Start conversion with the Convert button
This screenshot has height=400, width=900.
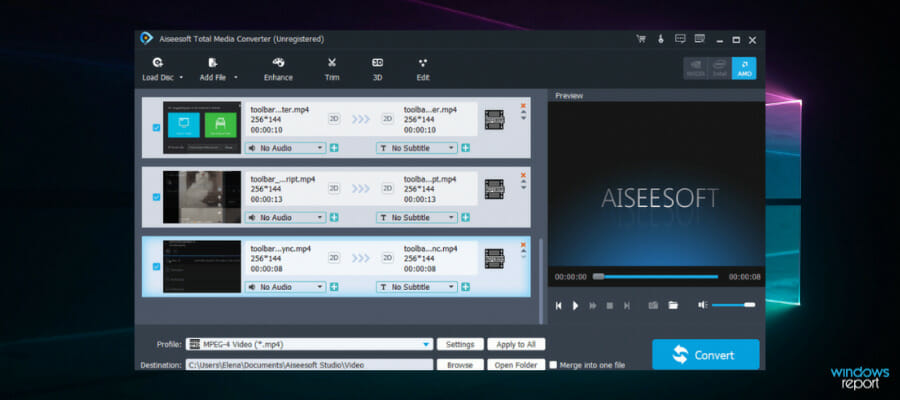coord(705,355)
